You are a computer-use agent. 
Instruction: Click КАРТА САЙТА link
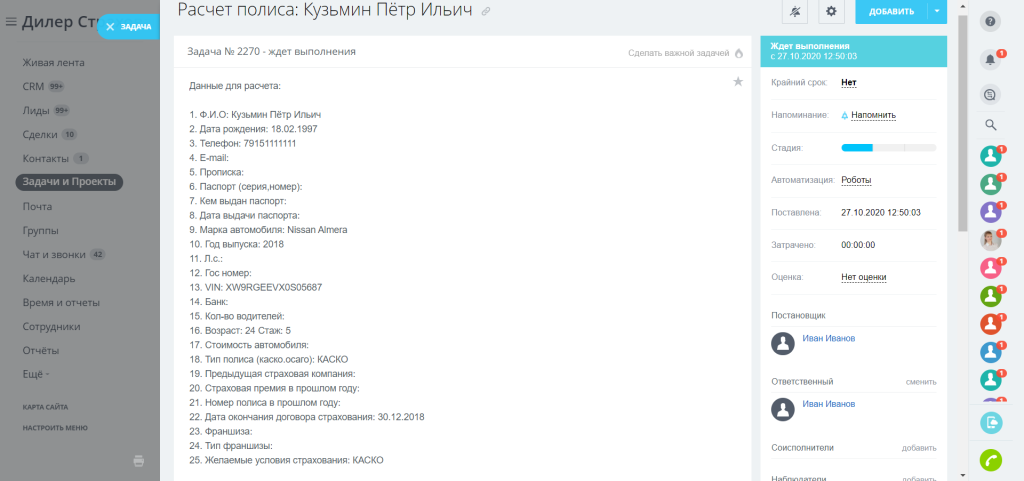point(45,407)
